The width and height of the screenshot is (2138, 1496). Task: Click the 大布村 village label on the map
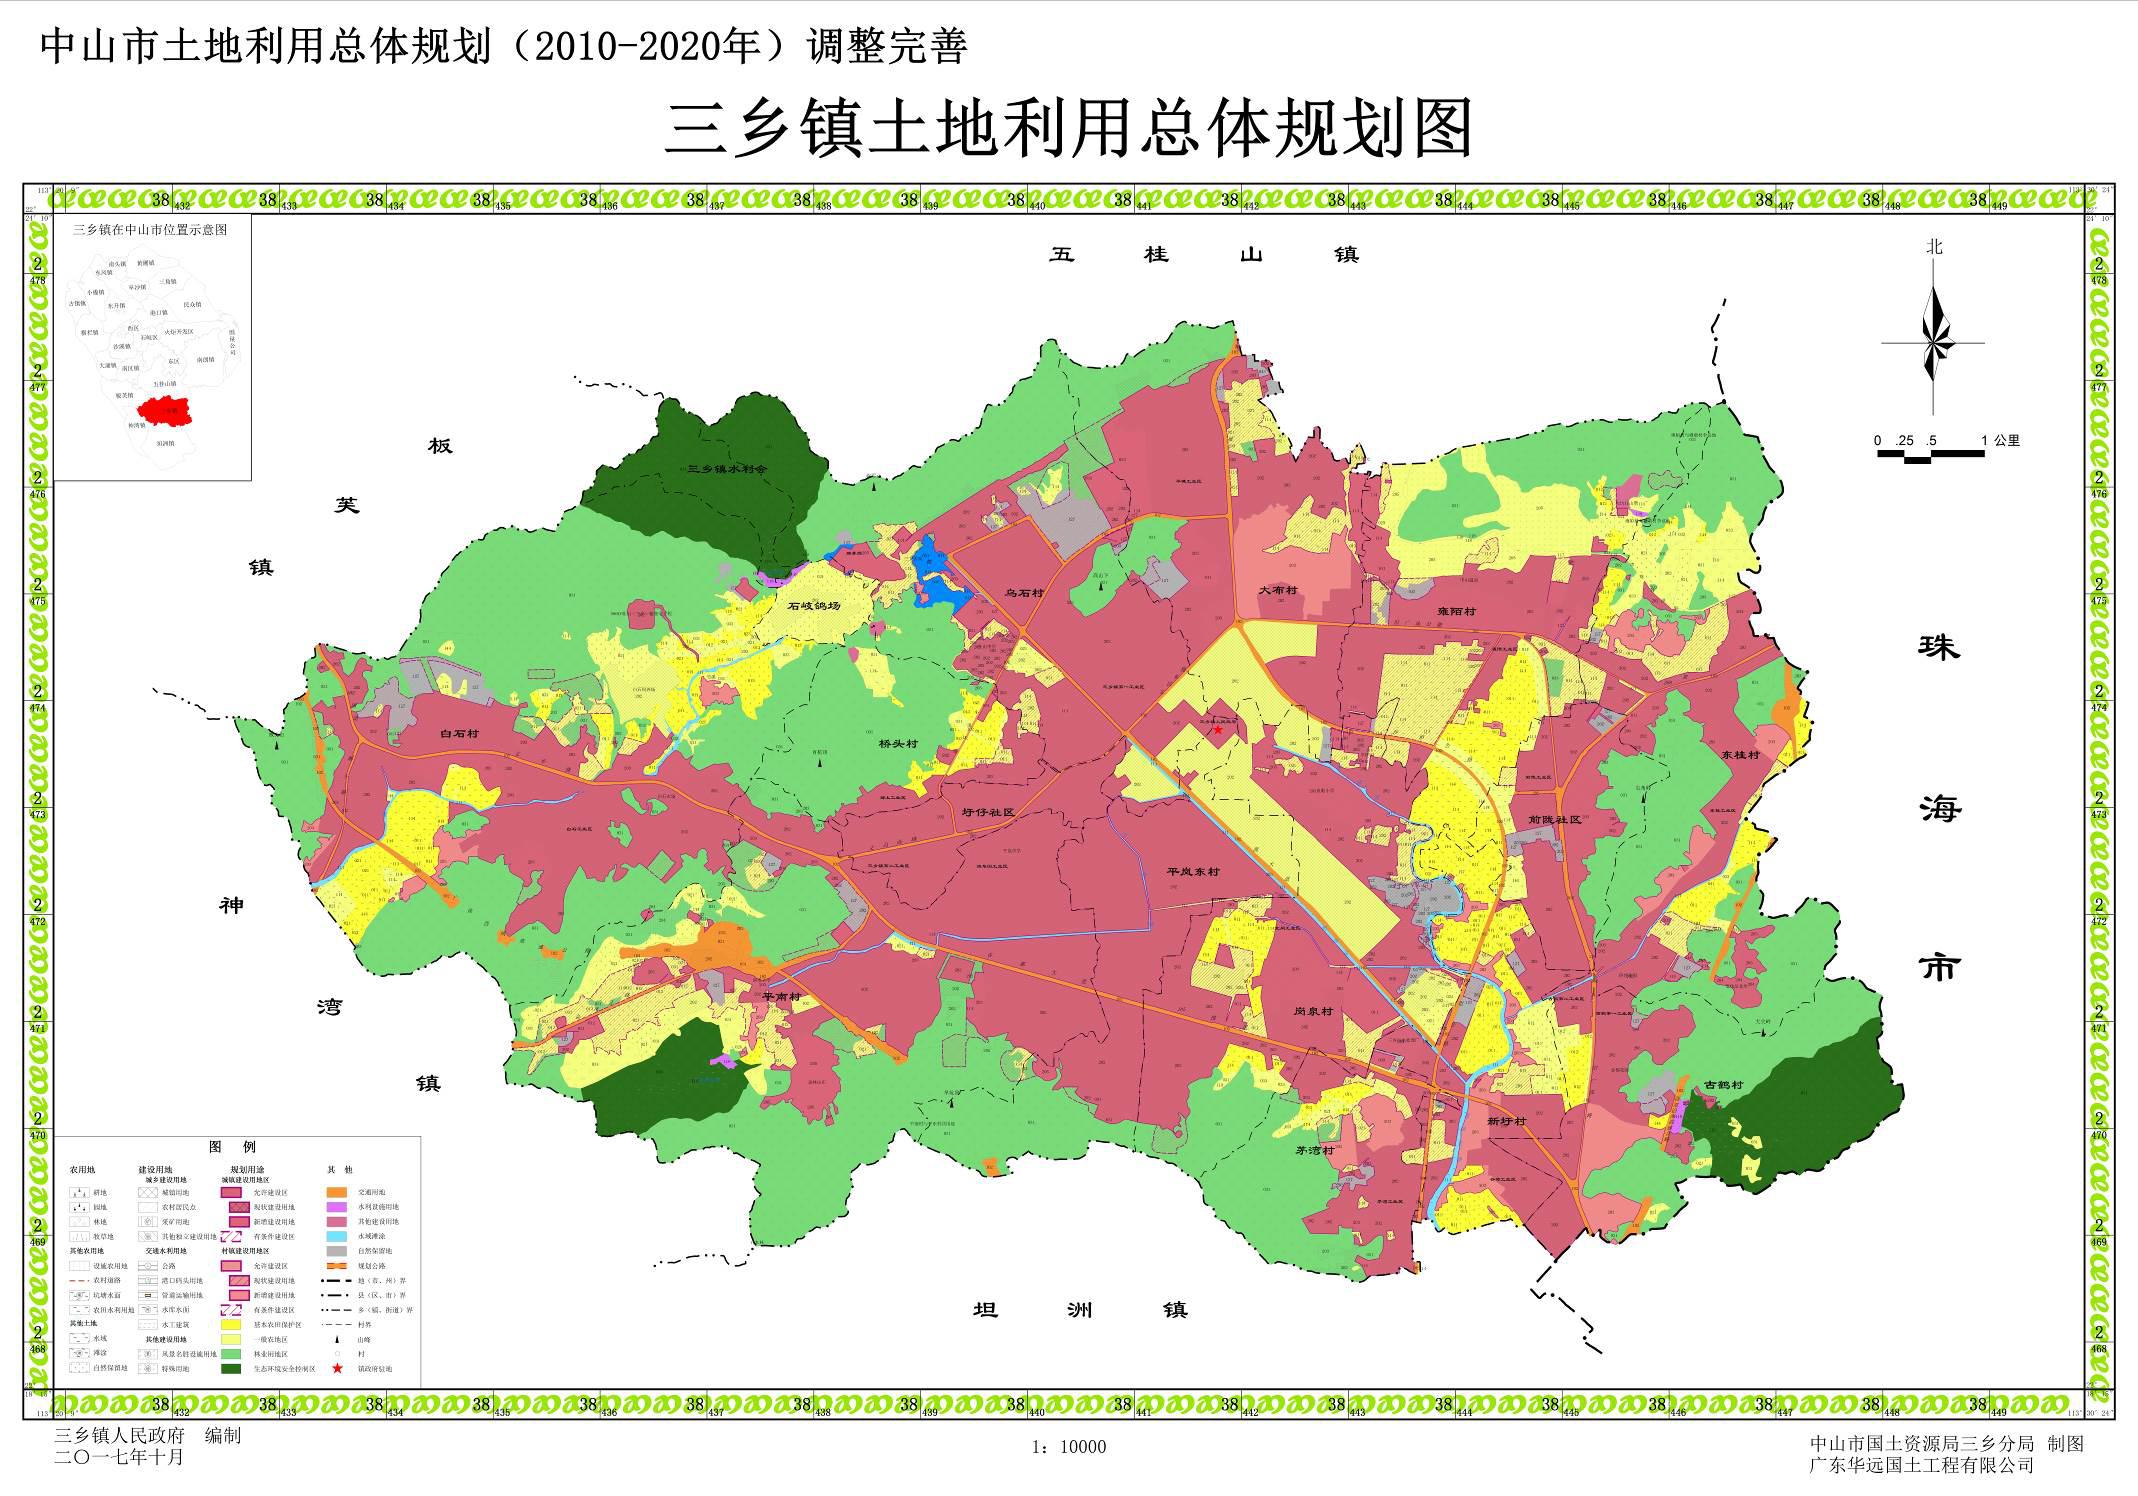pos(1277,591)
